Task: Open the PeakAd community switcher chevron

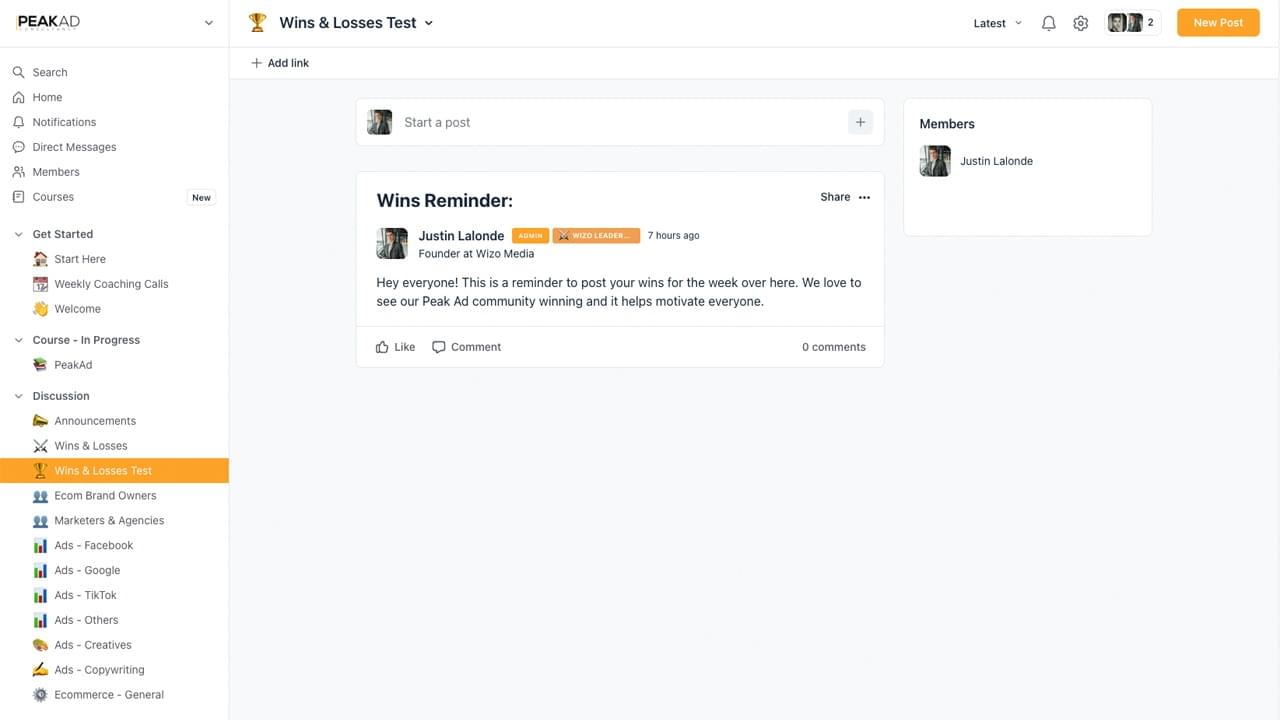Action: (x=208, y=23)
